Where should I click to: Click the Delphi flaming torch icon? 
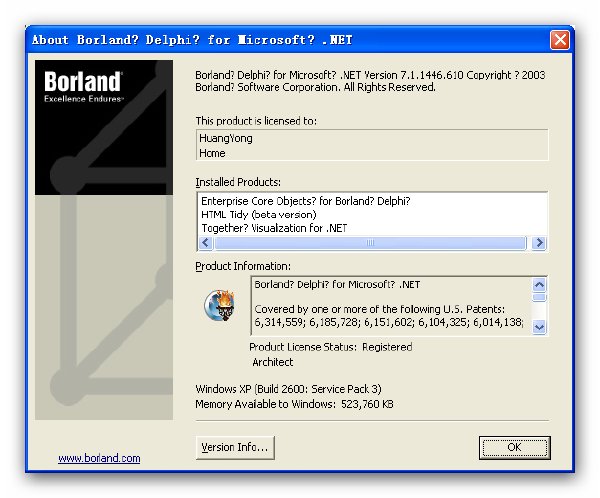(220, 305)
